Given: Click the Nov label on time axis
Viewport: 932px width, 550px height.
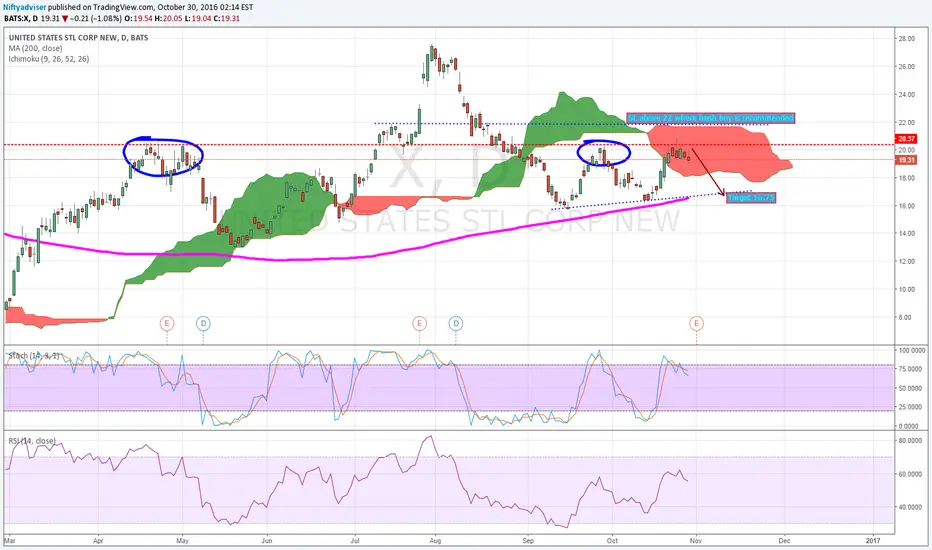Looking at the screenshot, I should click(x=696, y=541).
